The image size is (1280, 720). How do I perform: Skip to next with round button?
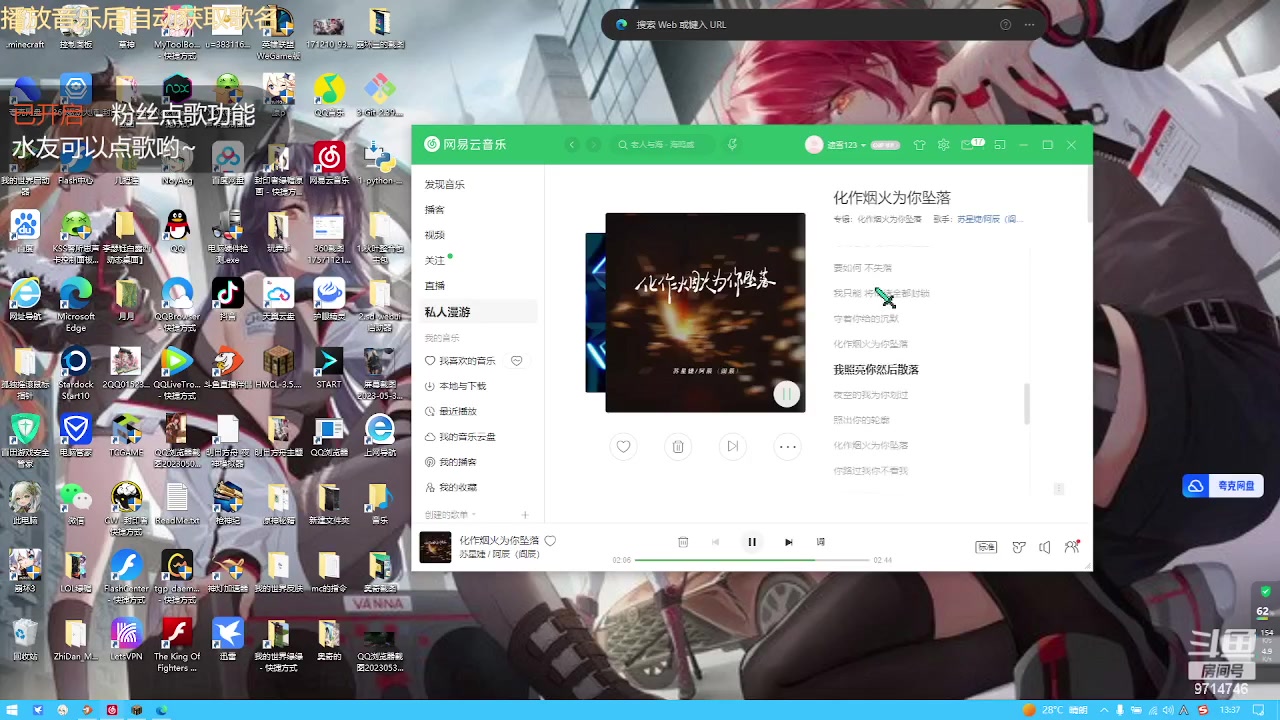click(733, 446)
